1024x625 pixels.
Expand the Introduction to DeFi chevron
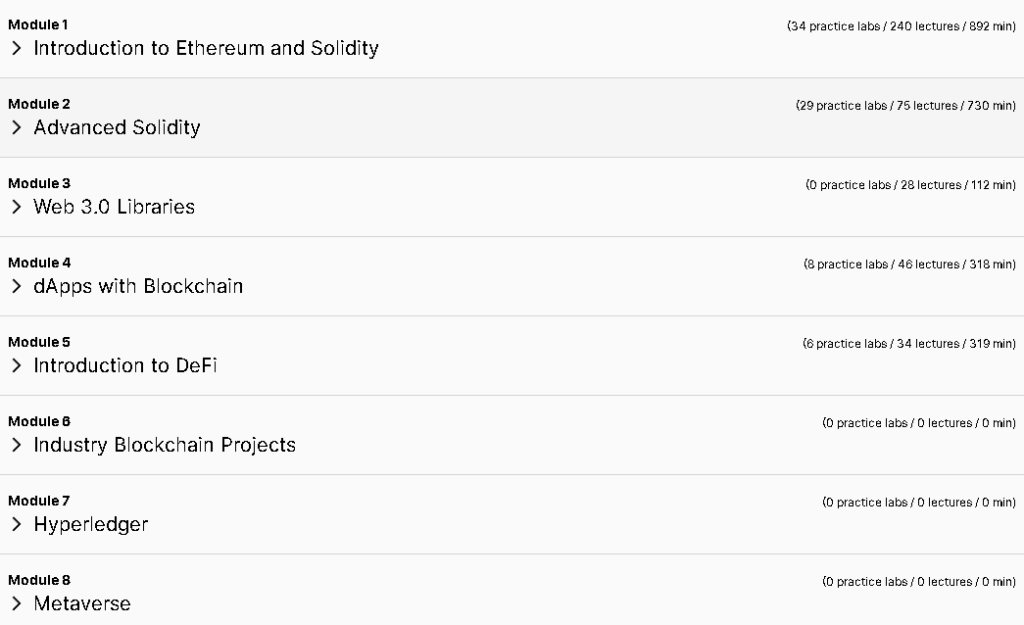click(17, 366)
